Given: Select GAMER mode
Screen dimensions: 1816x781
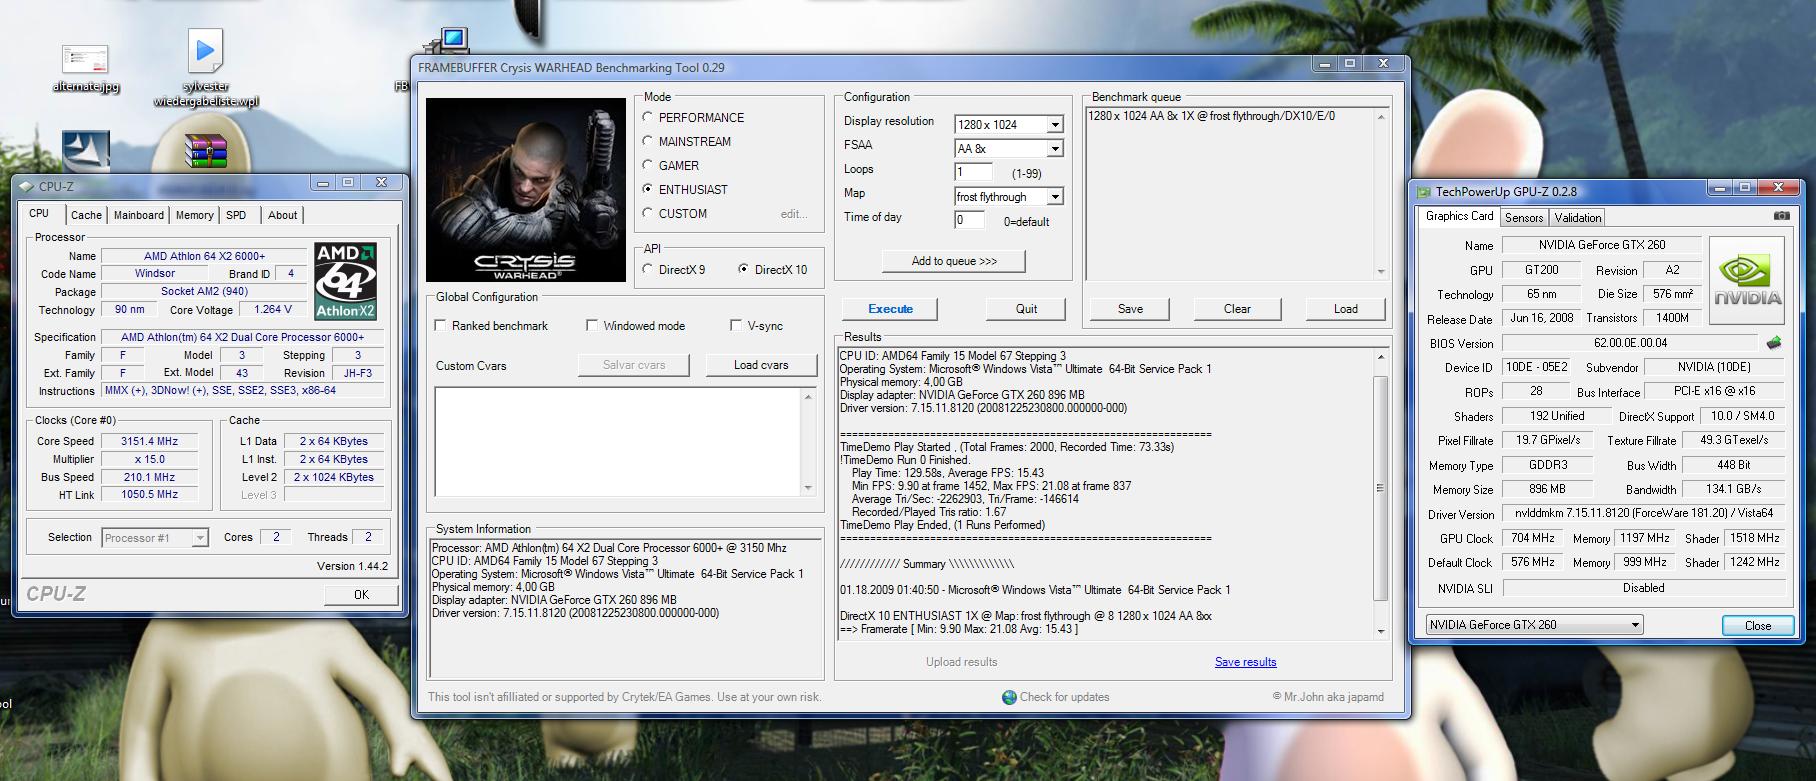Looking at the screenshot, I should click(648, 165).
